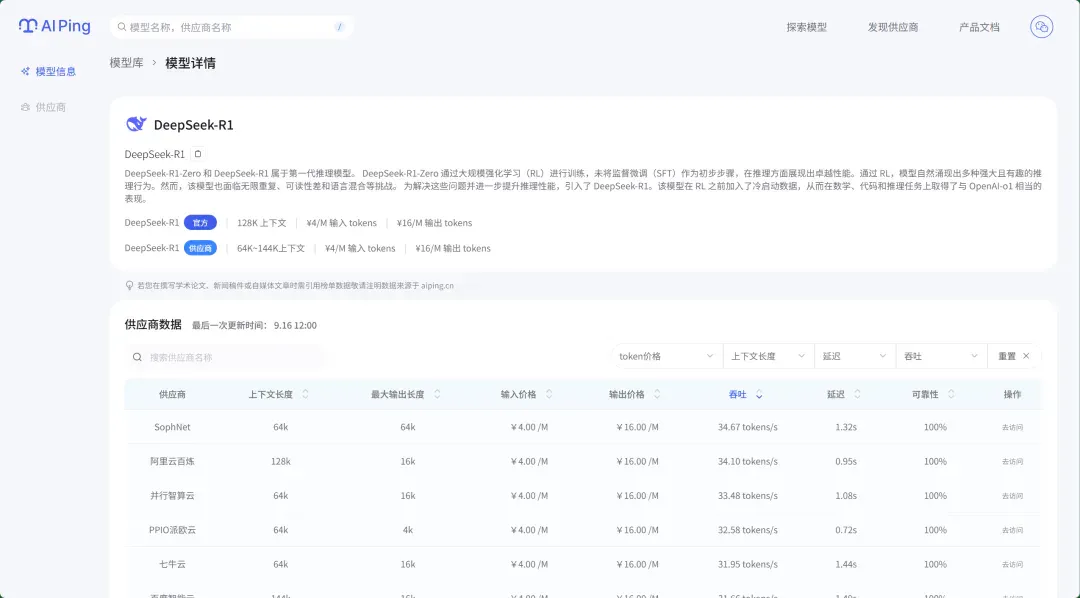1080x598 pixels.
Task: Toggle reliability column sorting
Action: click(951, 394)
